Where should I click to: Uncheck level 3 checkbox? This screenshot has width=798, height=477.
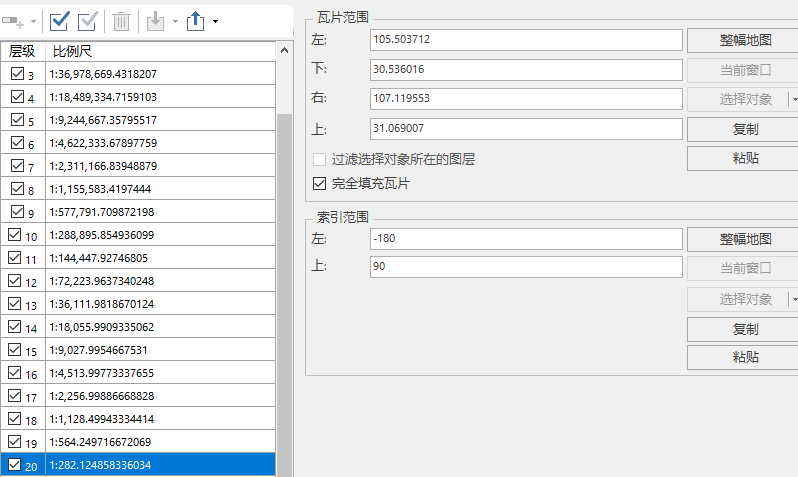click(x=17, y=73)
